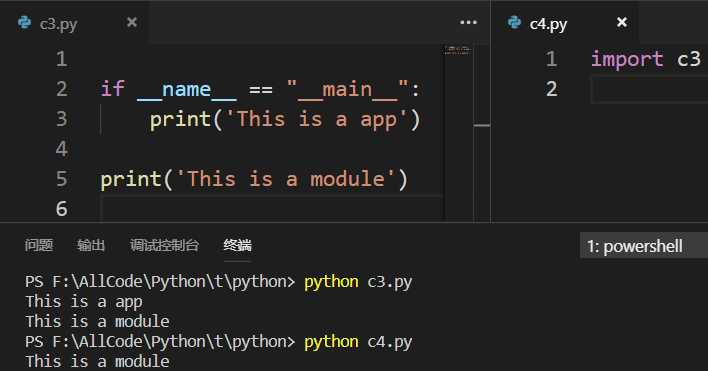The image size is (708, 371).
Task: Switch to the c3.py editor tab
Action: pos(75,23)
